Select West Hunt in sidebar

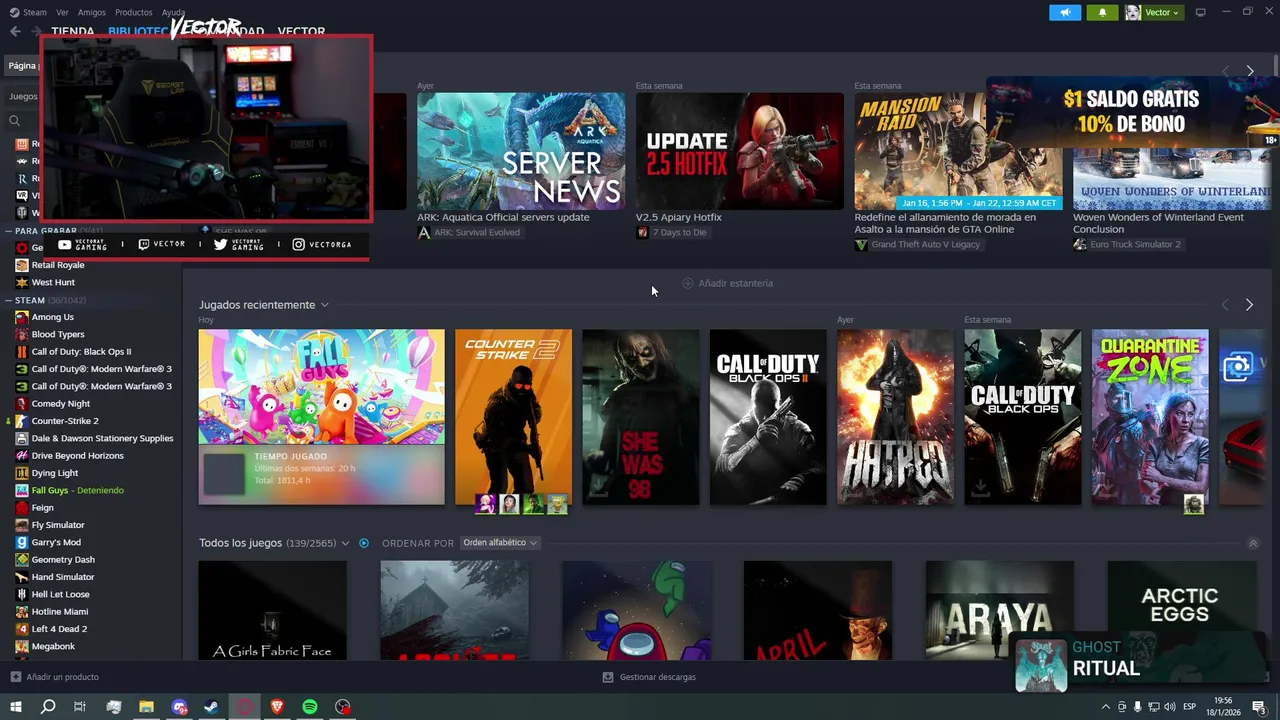(53, 282)
